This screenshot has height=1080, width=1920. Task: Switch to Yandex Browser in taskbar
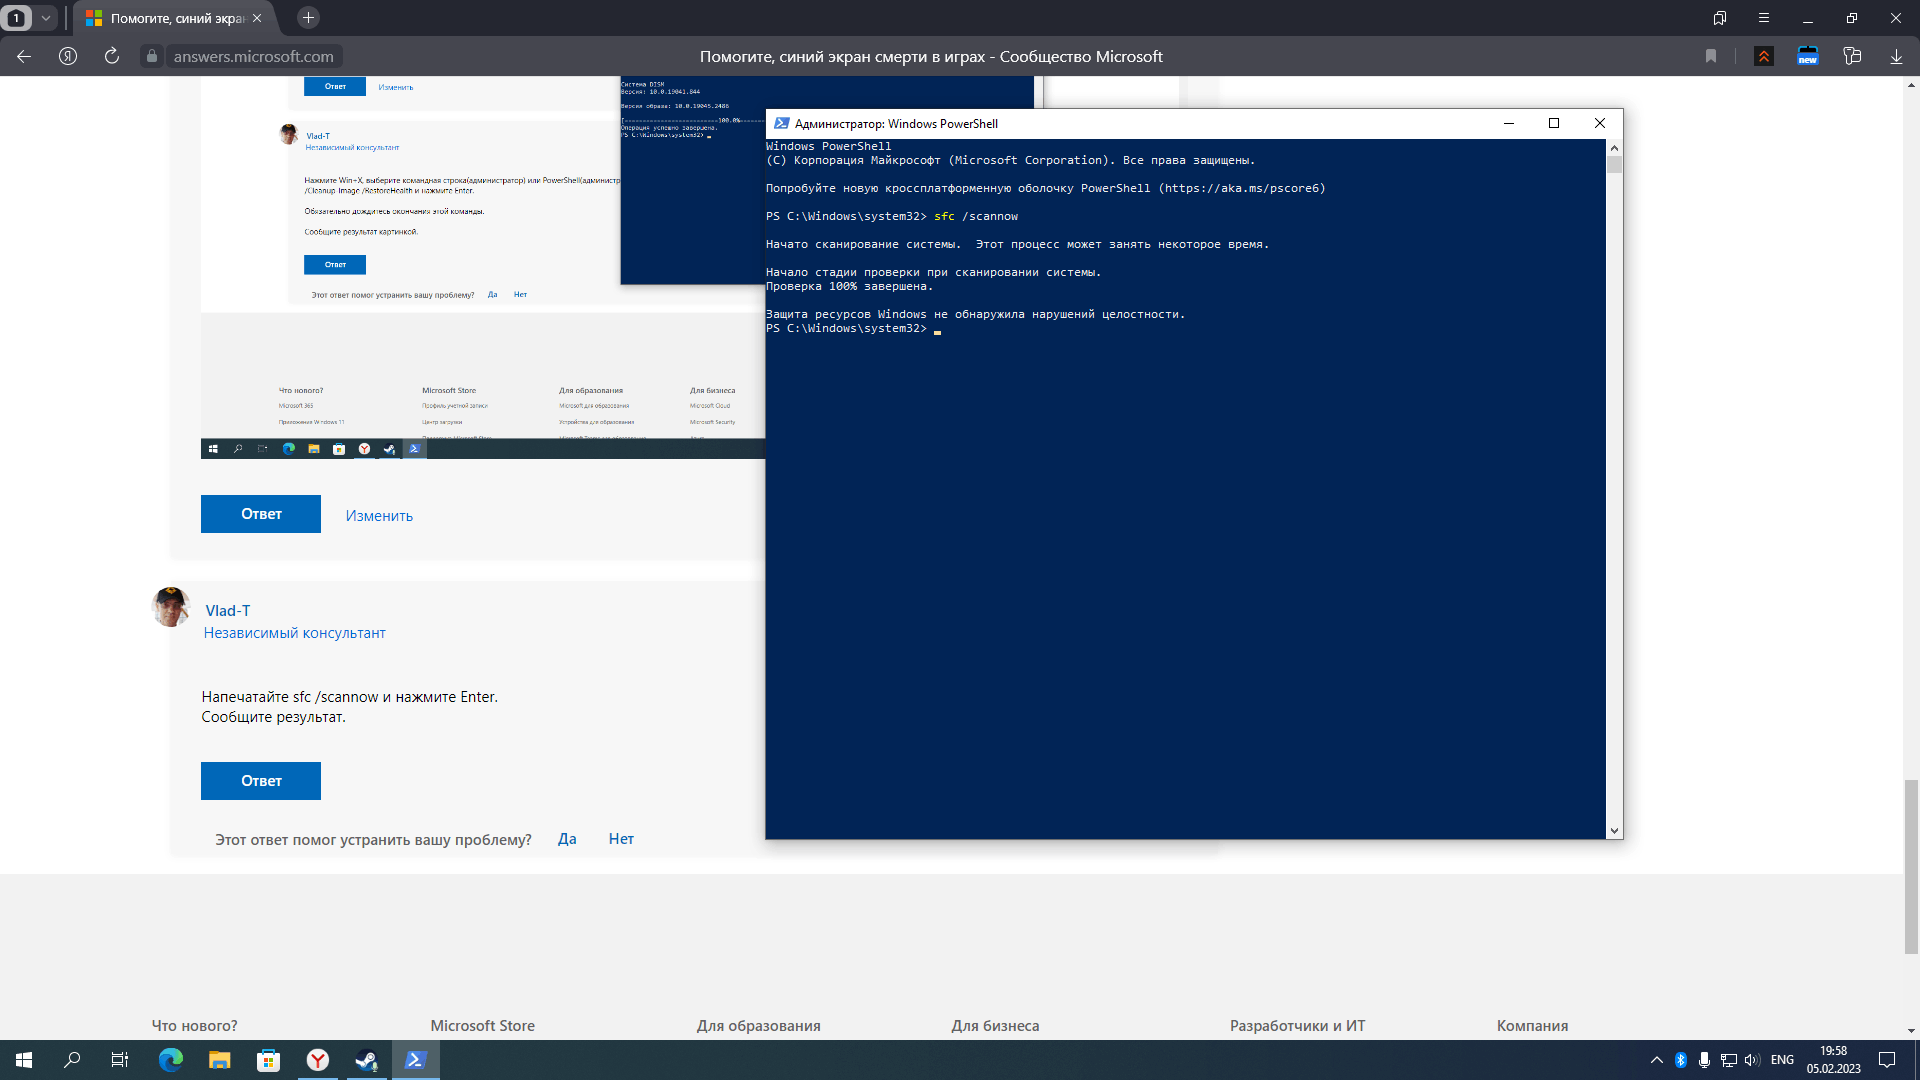[317, 1060]
